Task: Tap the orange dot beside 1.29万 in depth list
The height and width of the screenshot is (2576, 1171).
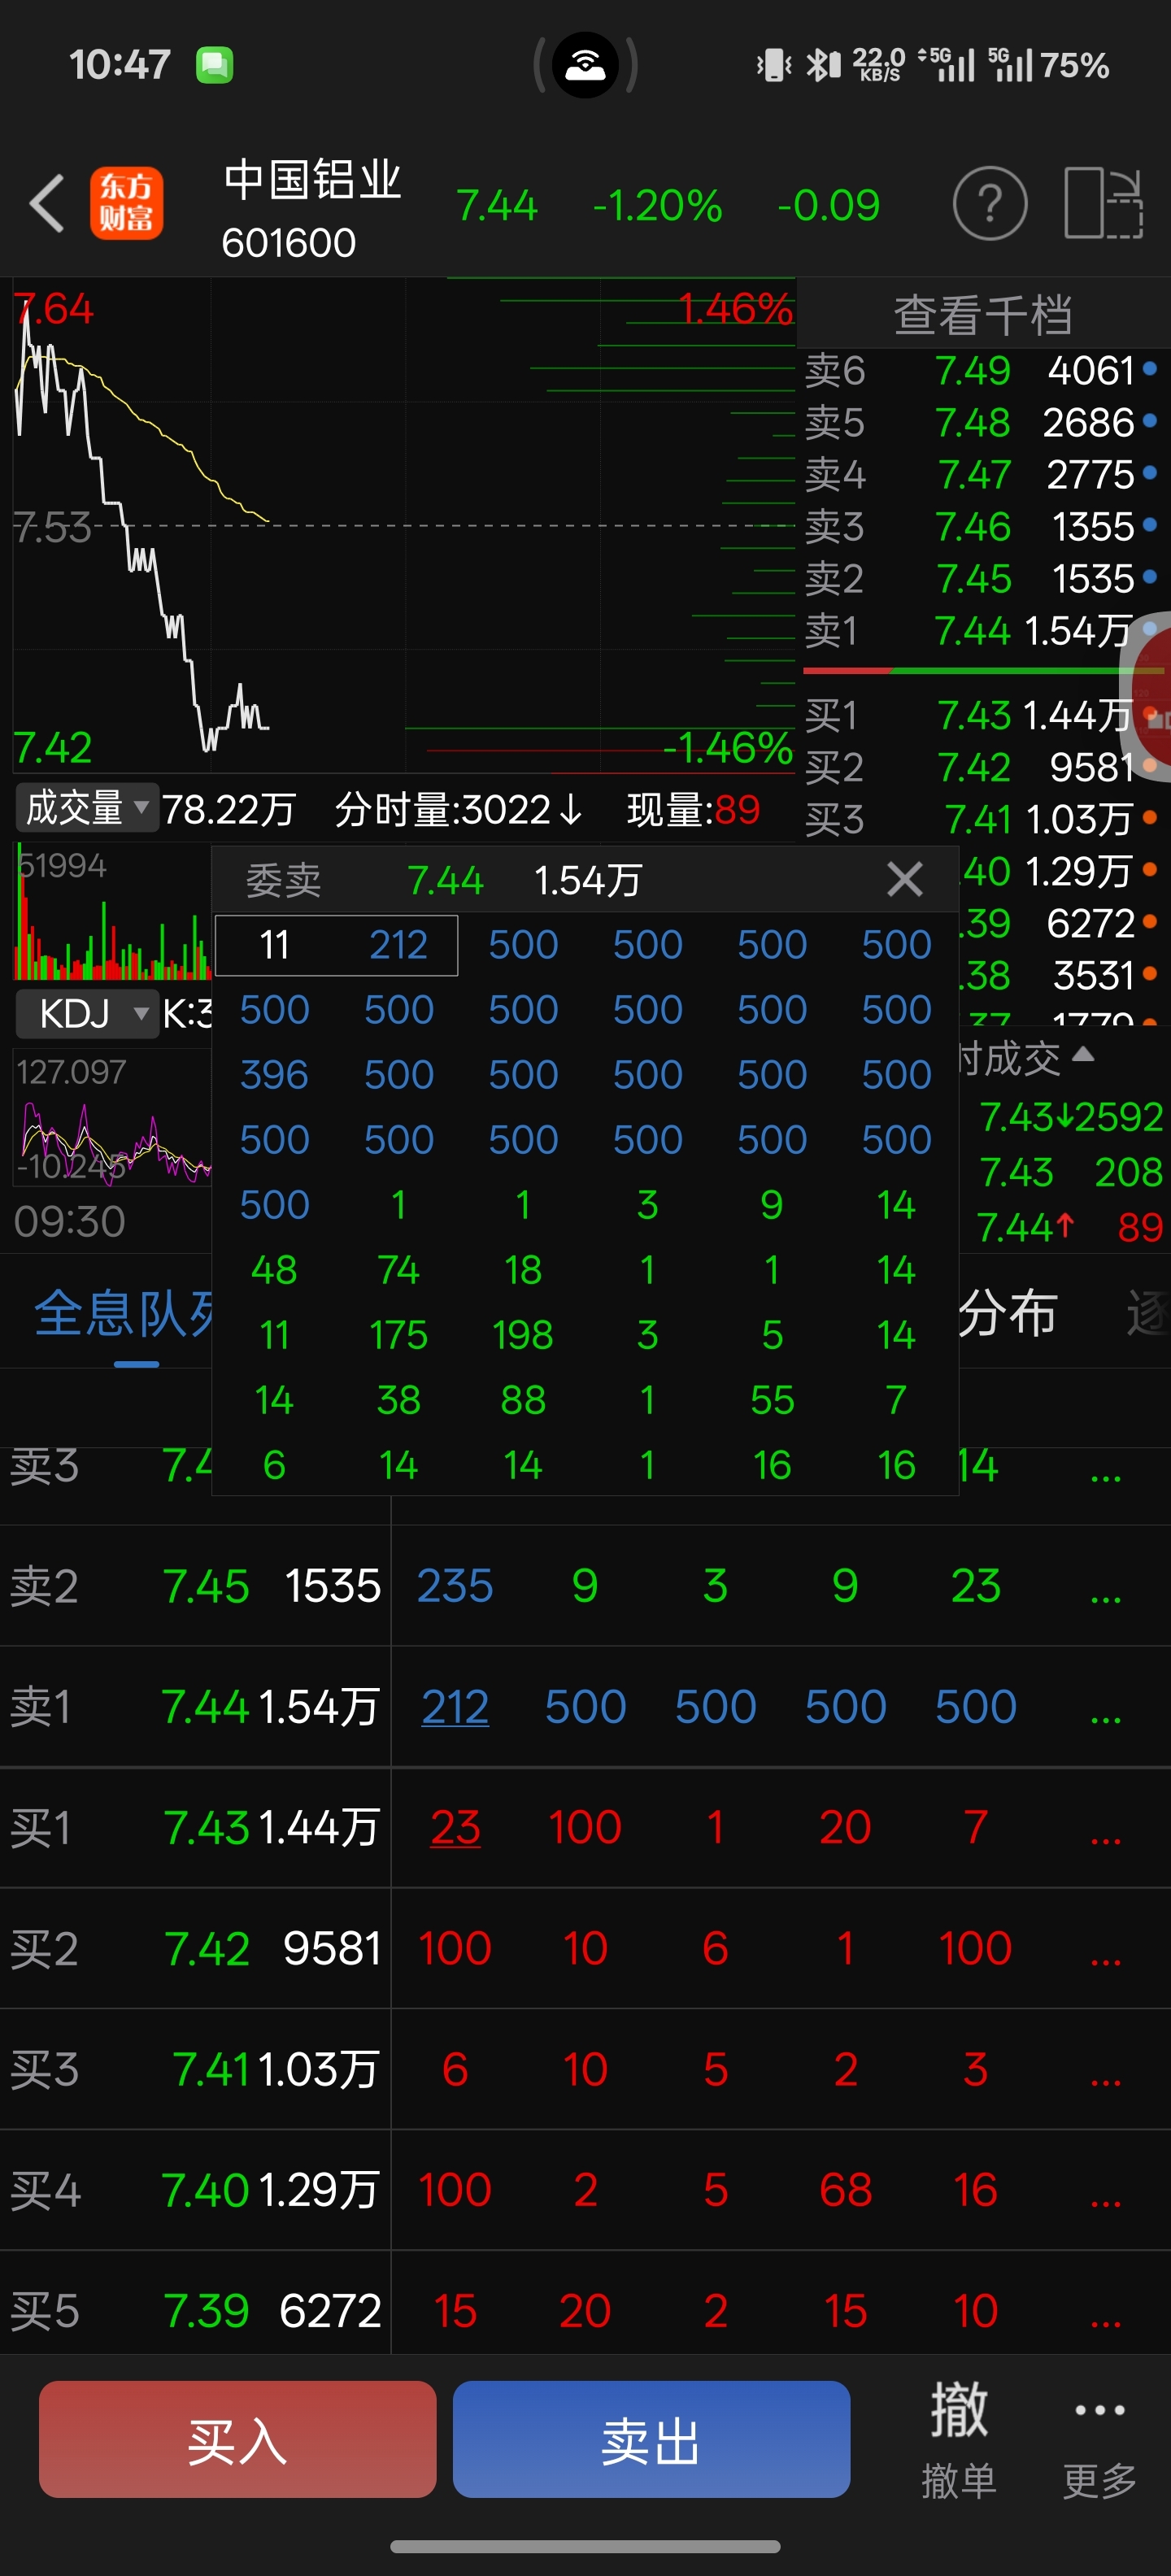Action: click(1149, 871)
